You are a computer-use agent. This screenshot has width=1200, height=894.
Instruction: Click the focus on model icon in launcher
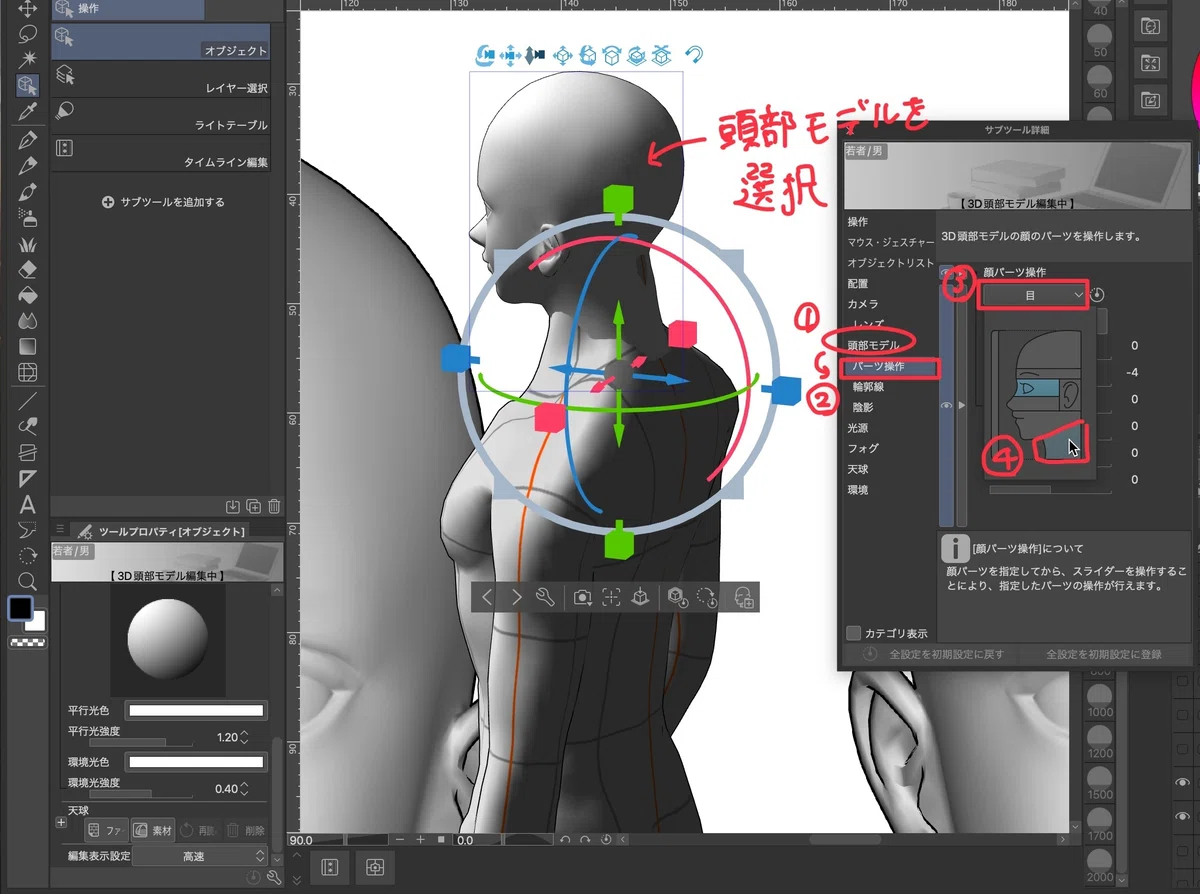coord(611,597)
